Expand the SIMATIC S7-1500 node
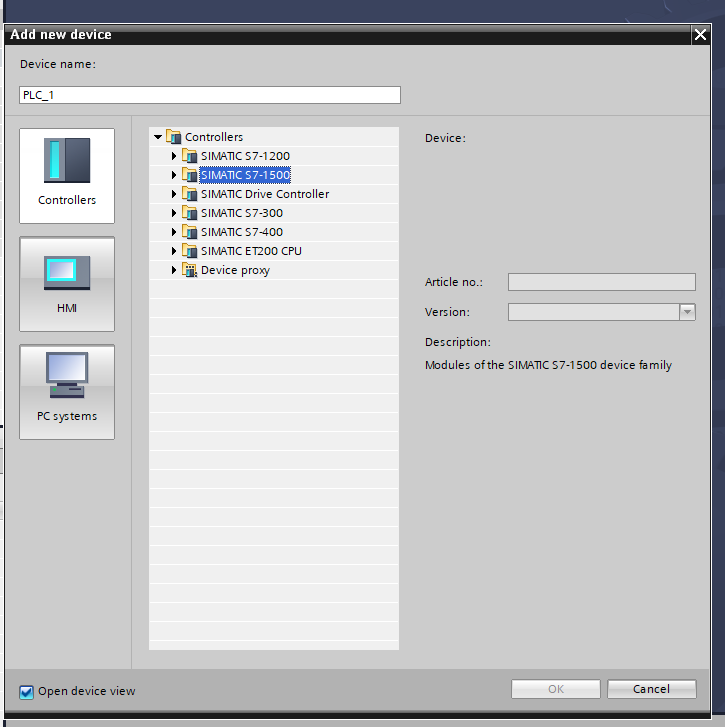The width and height of the screenshot is (725, 727). [174, 175]
